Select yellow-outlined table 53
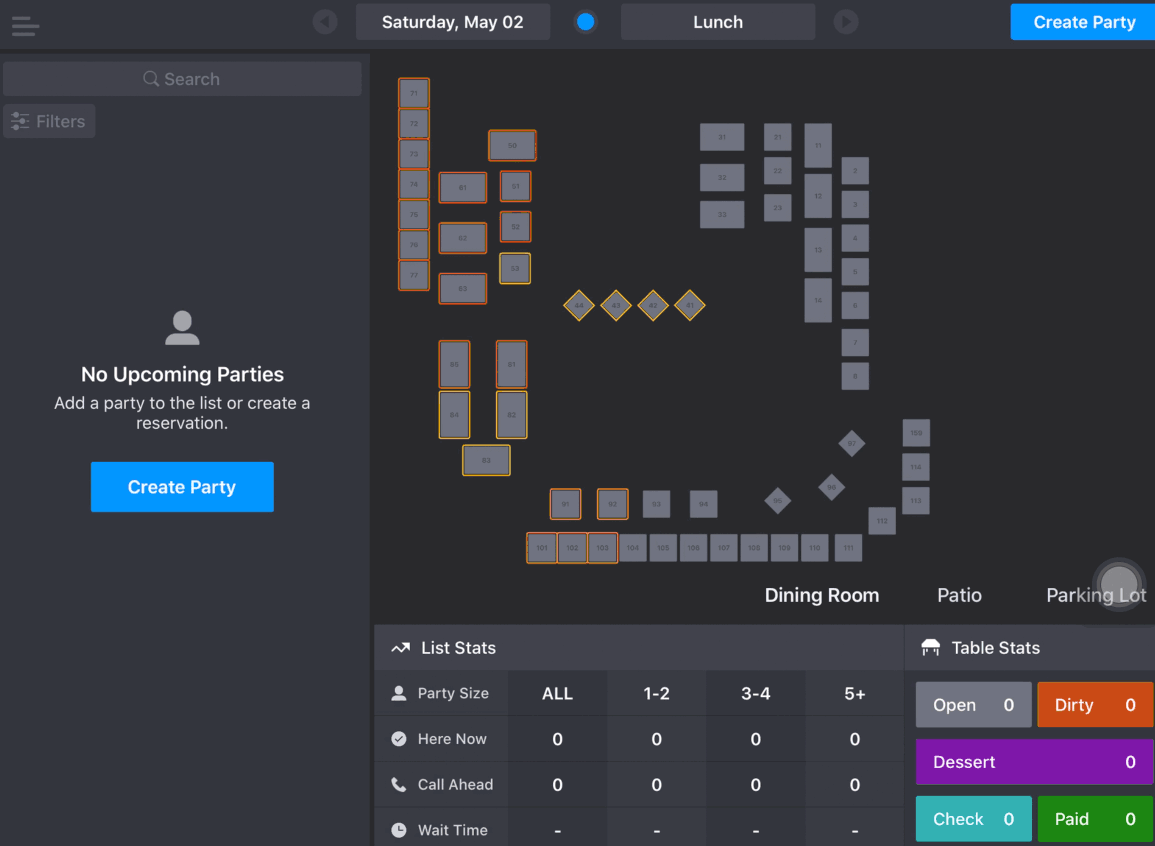 (515, 268)
